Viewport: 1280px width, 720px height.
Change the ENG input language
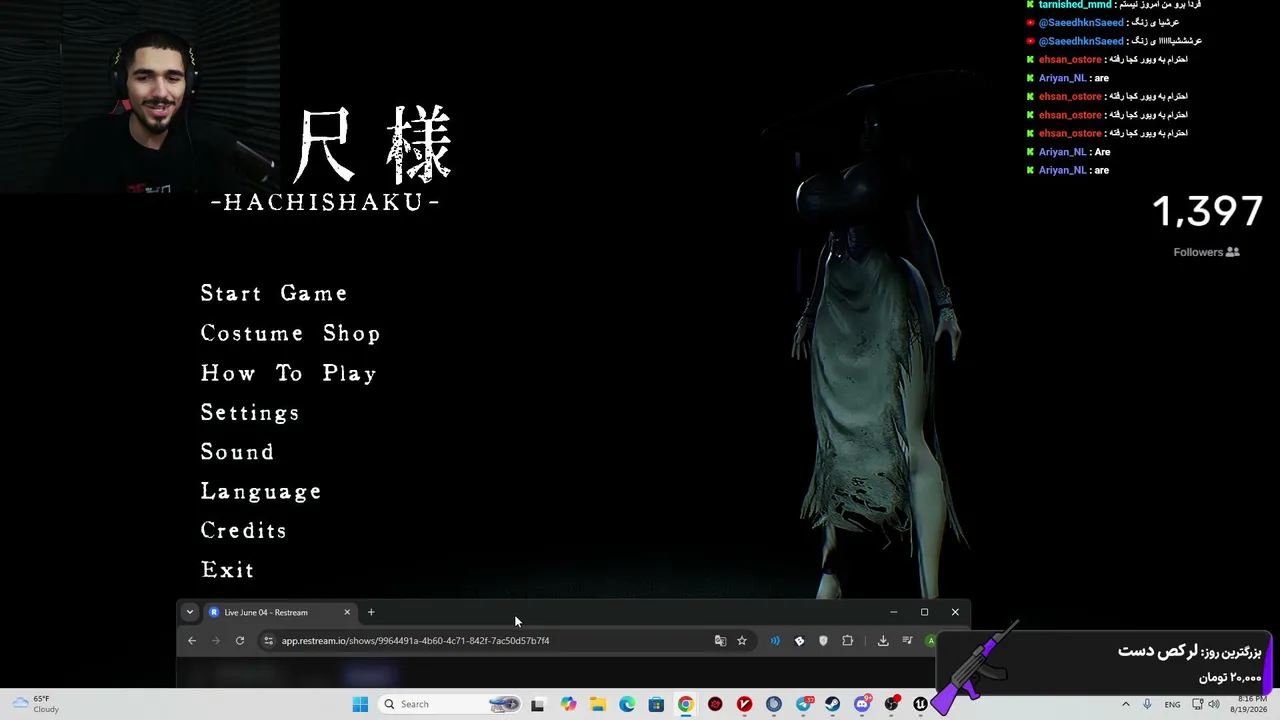1172,705
